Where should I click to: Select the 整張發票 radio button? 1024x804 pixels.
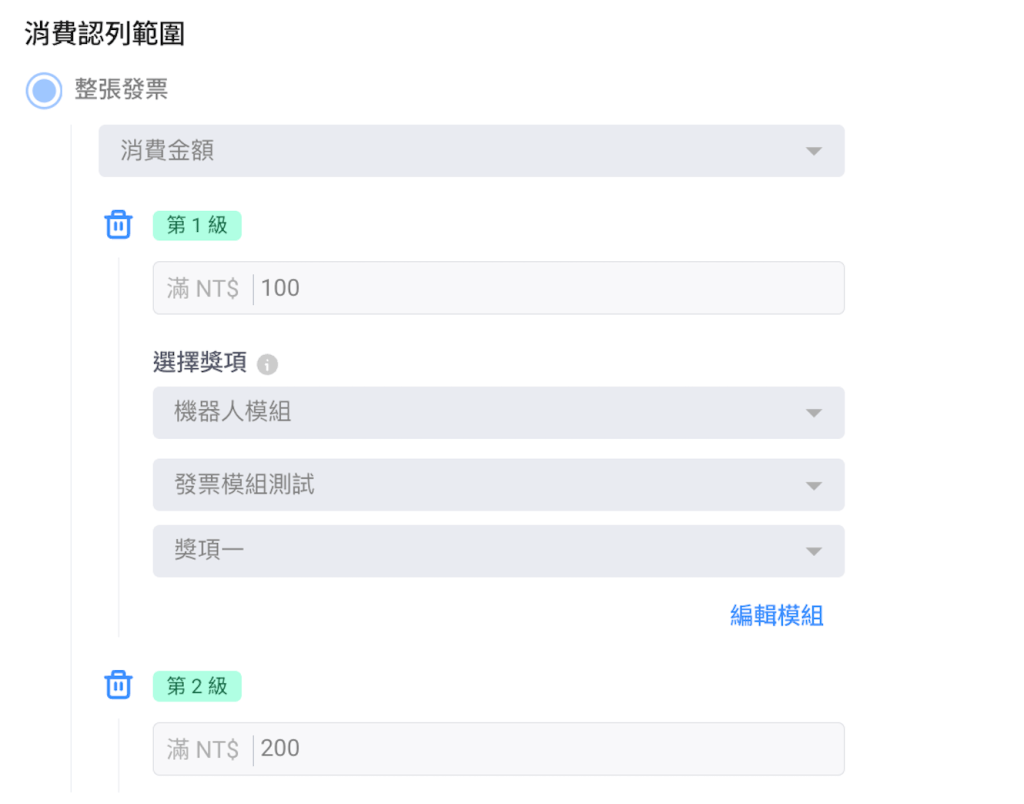coord(44,90)
